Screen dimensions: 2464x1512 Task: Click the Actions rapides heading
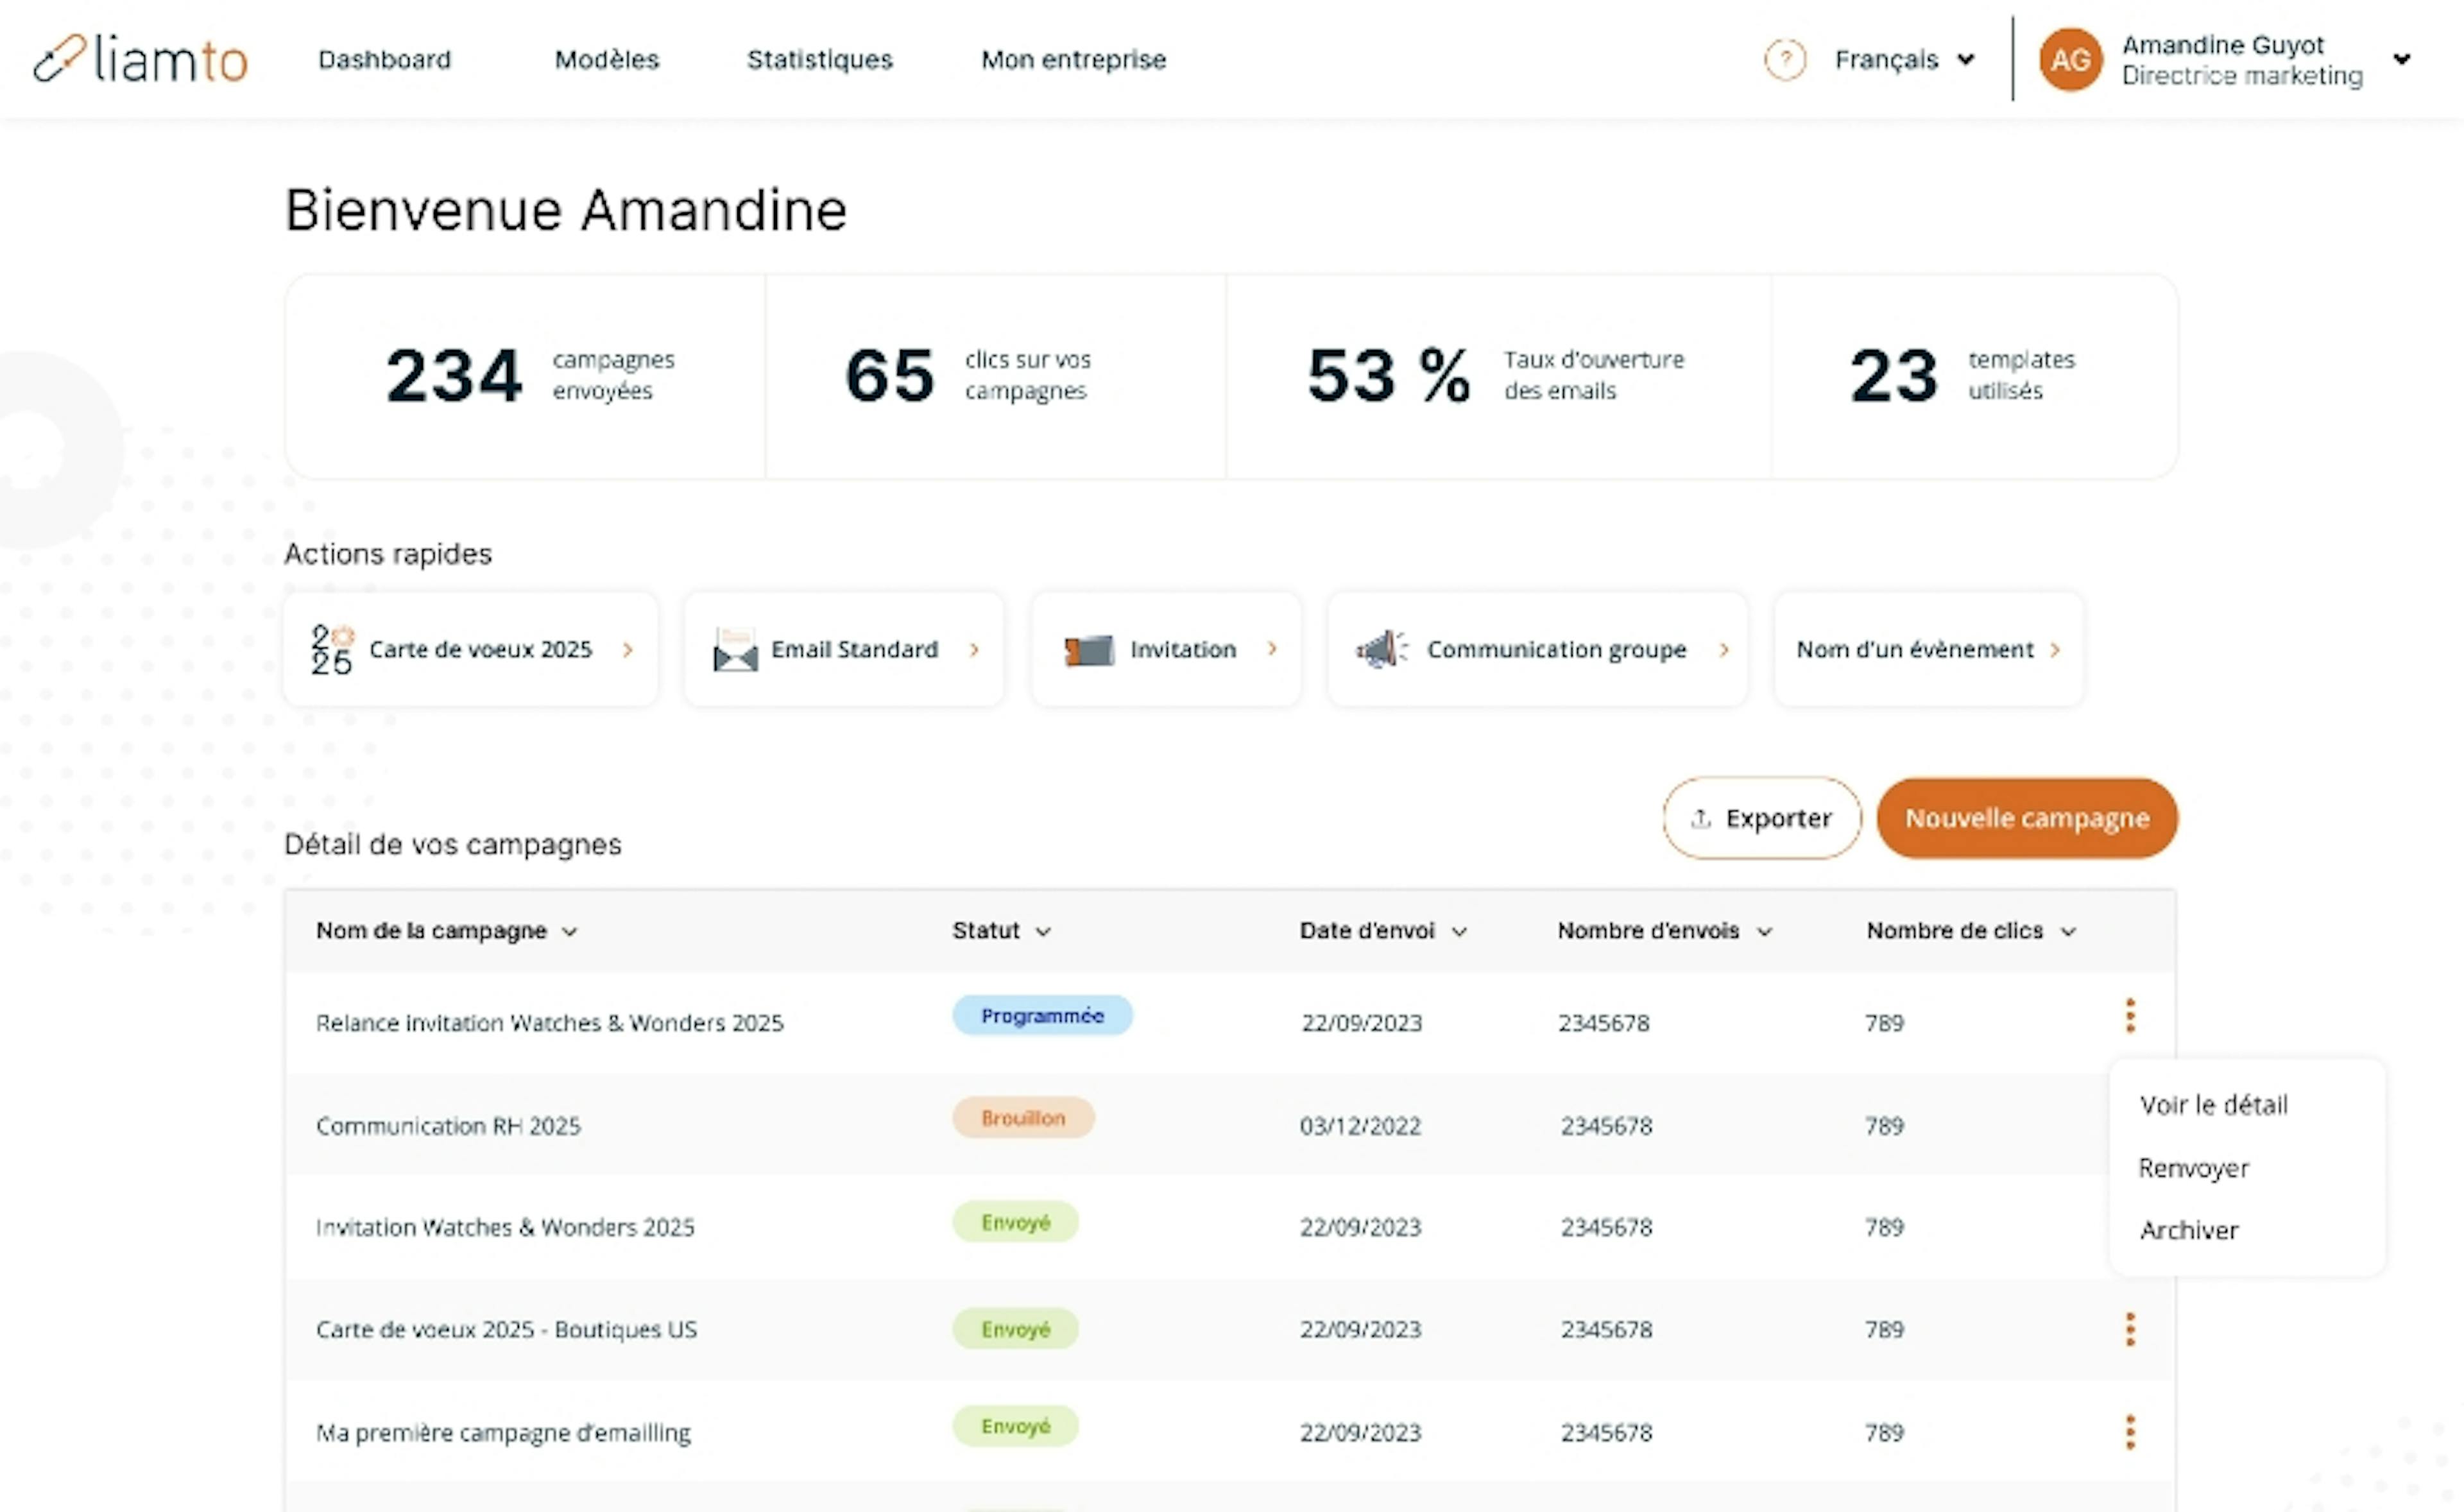click(x=388, y=554)
